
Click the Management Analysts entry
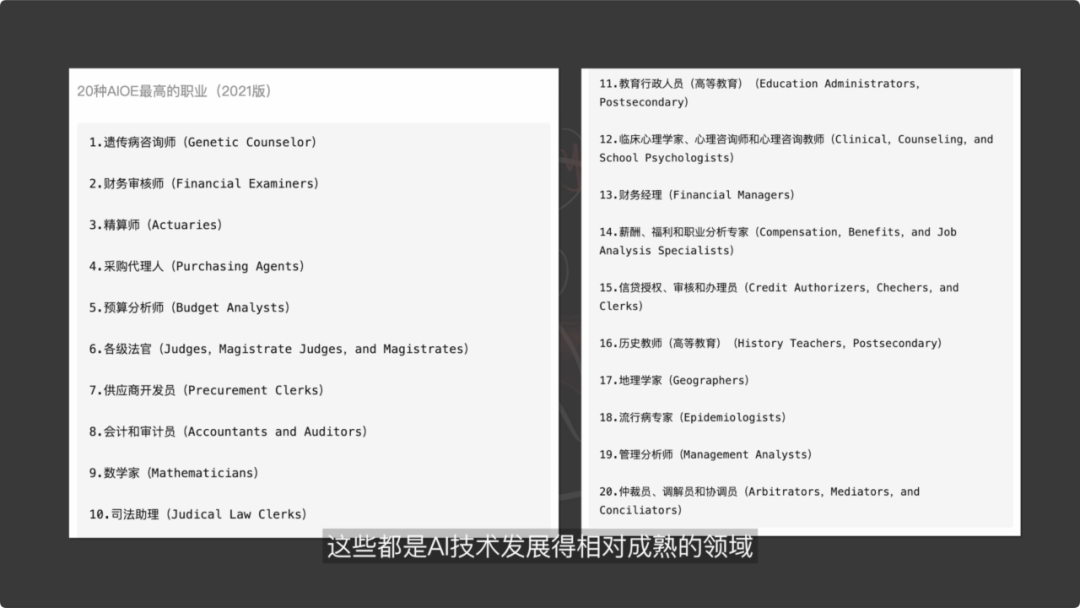(706, 455)
